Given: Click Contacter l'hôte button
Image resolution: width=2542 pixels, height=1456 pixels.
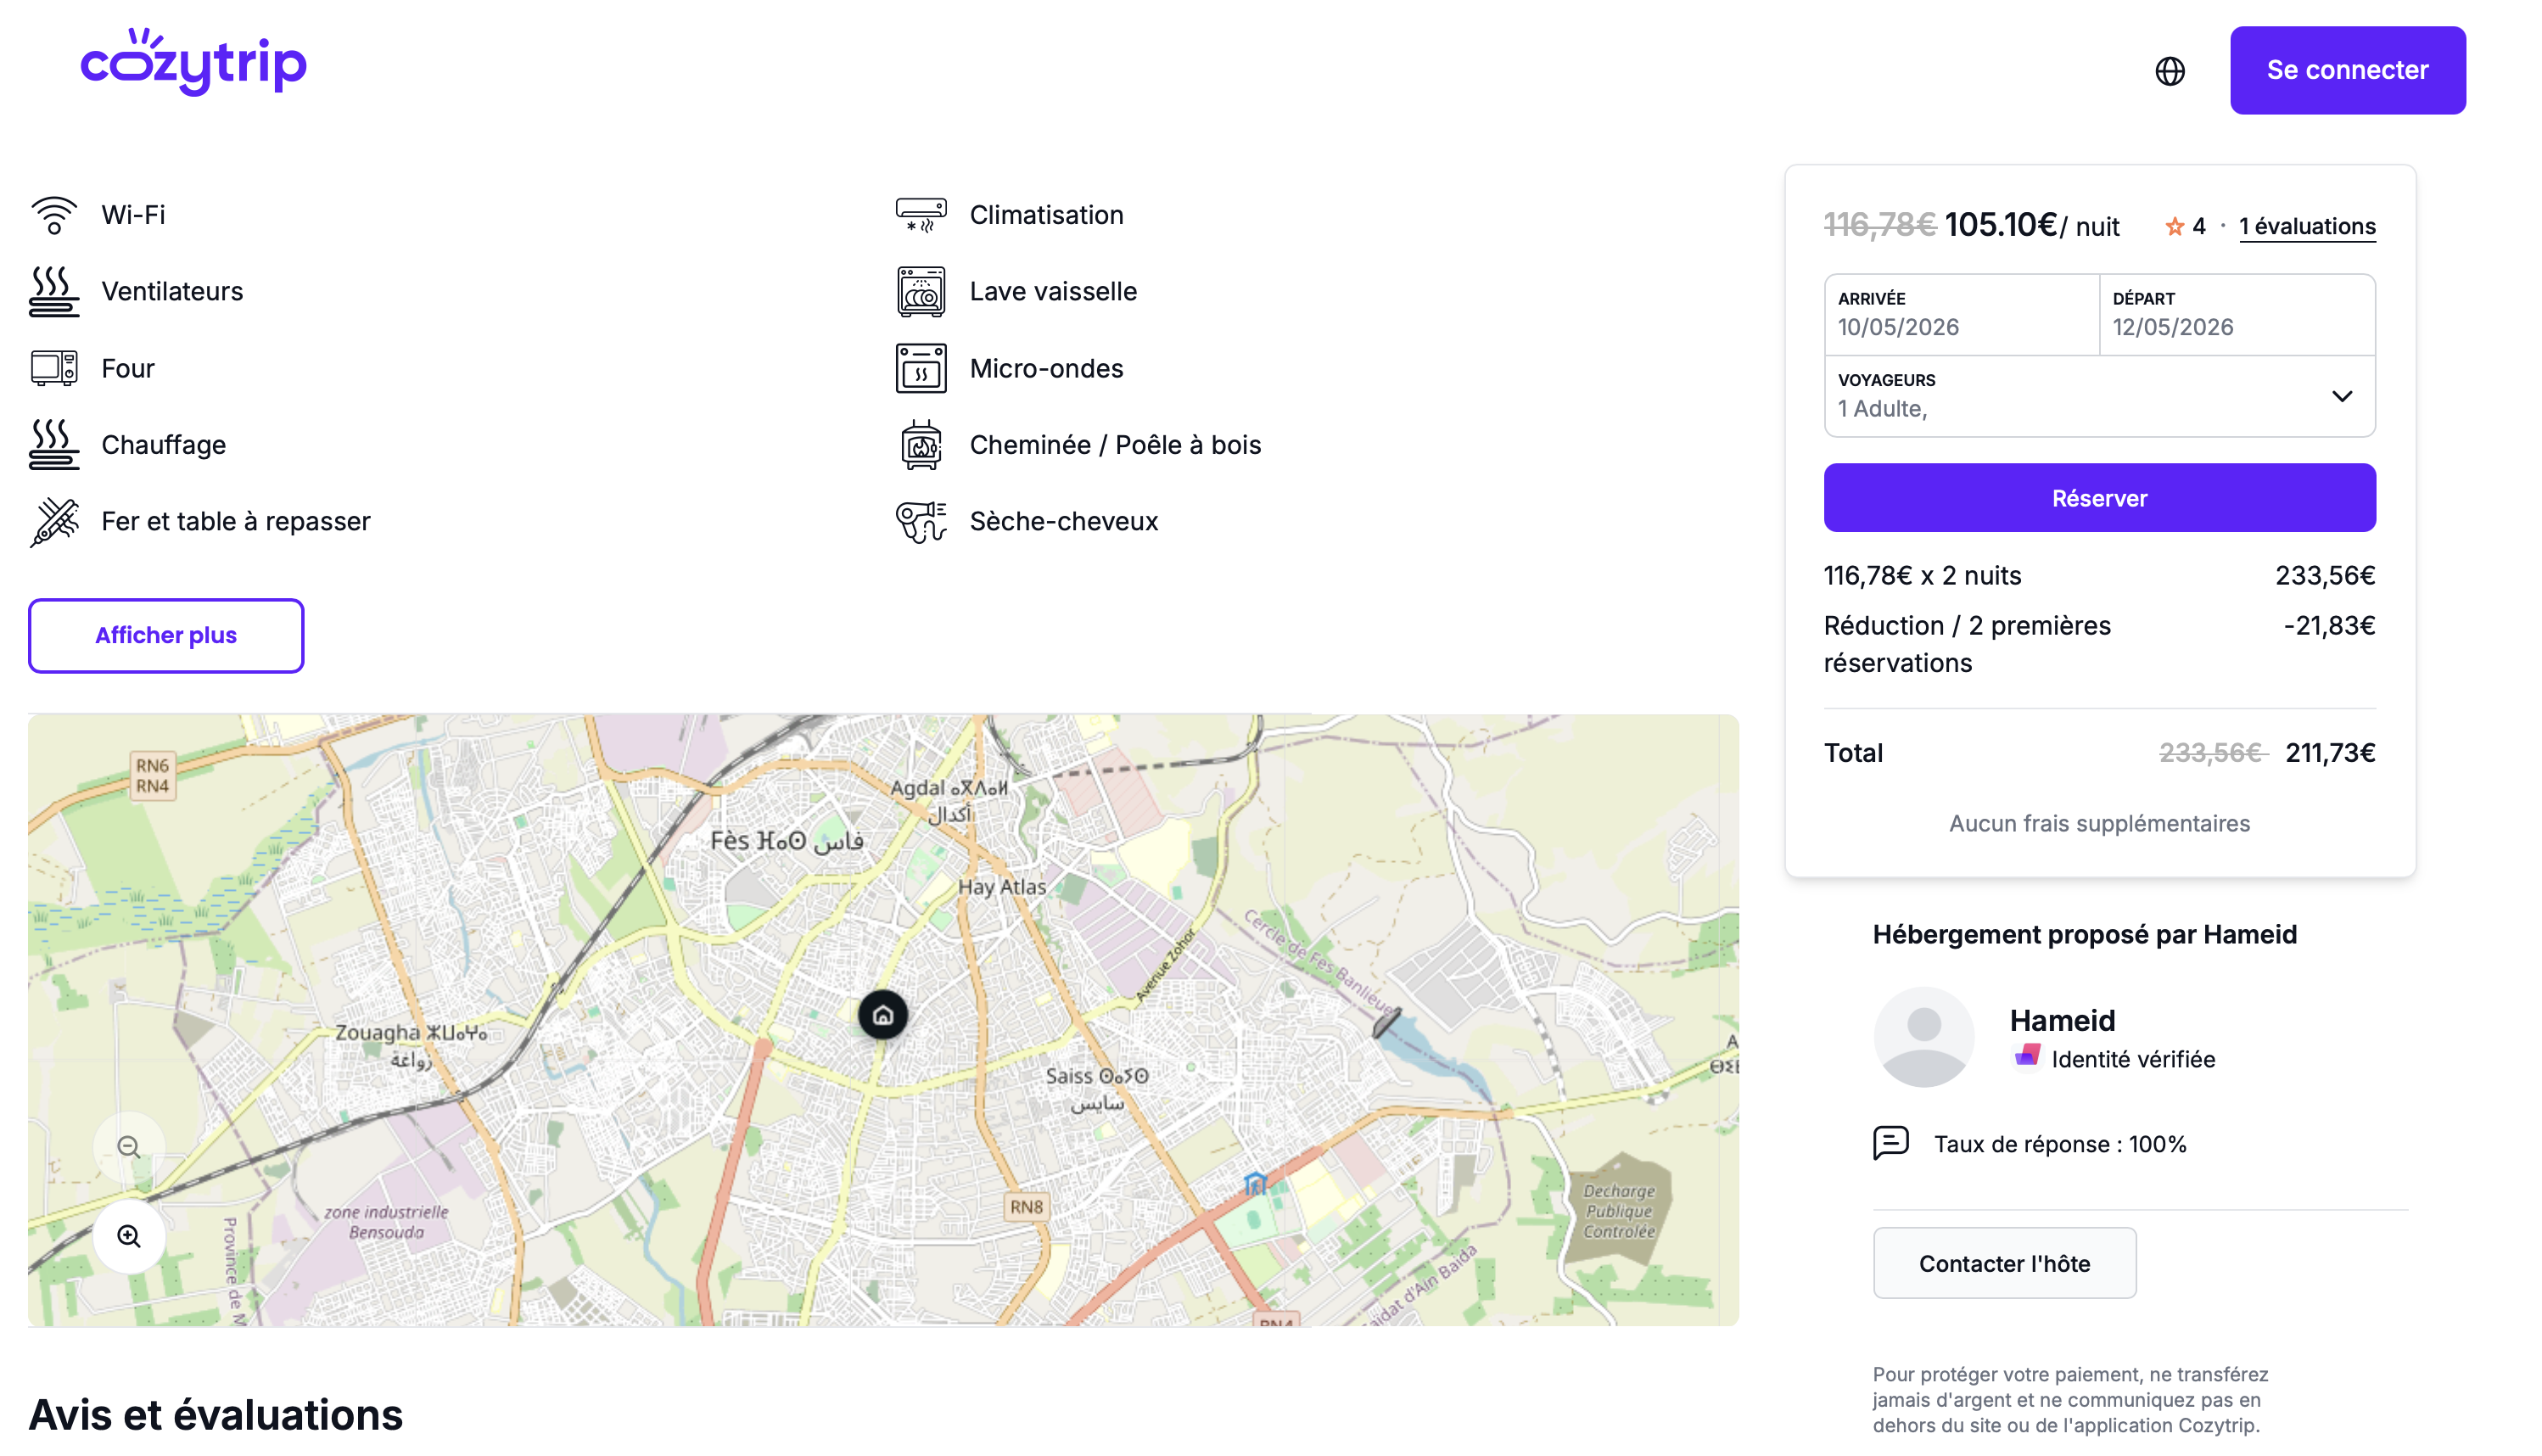Looking at the screenshot, I should [2004, 1263].
